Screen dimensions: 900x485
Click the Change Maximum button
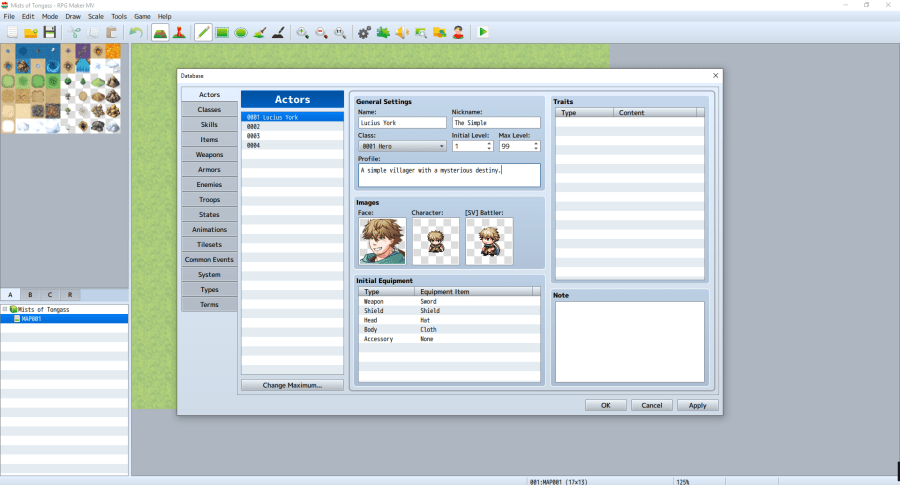click(x=292, y=385)
